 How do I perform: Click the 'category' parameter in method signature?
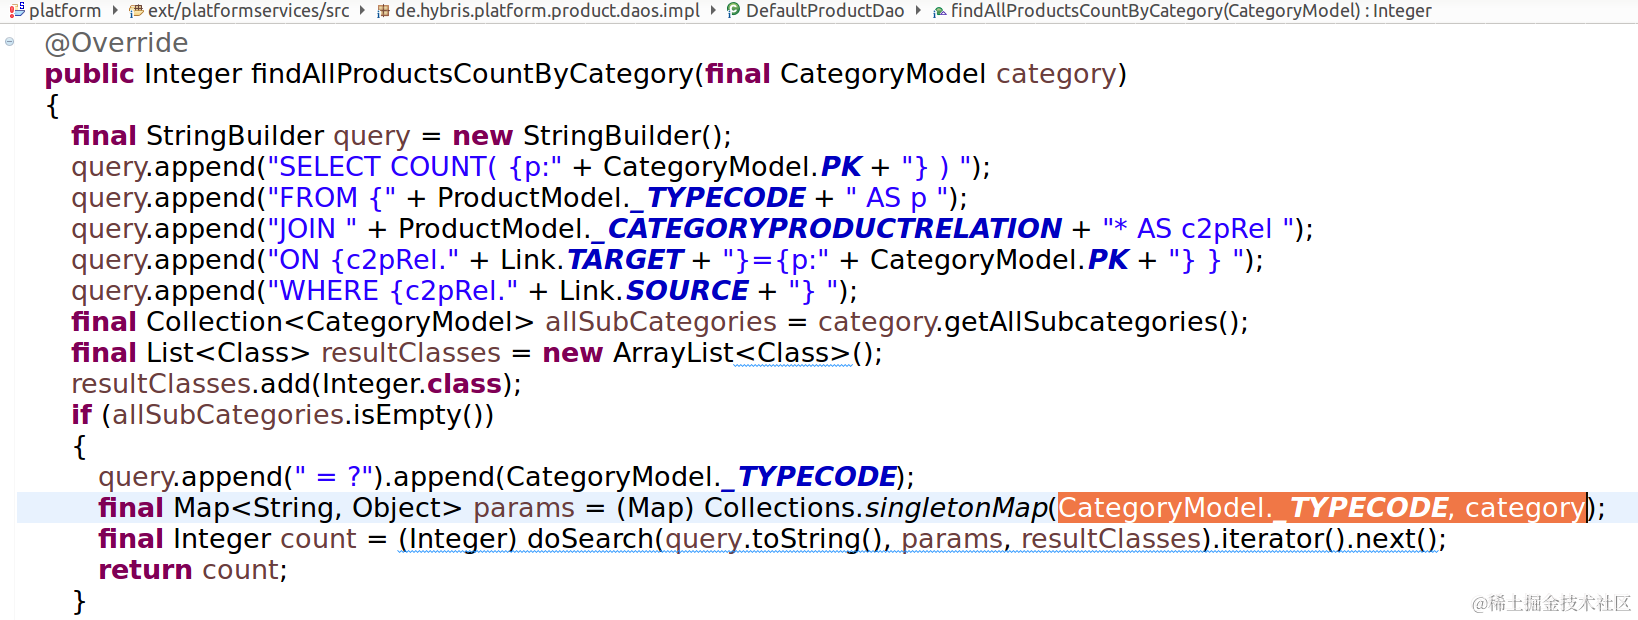[1056, 74]
